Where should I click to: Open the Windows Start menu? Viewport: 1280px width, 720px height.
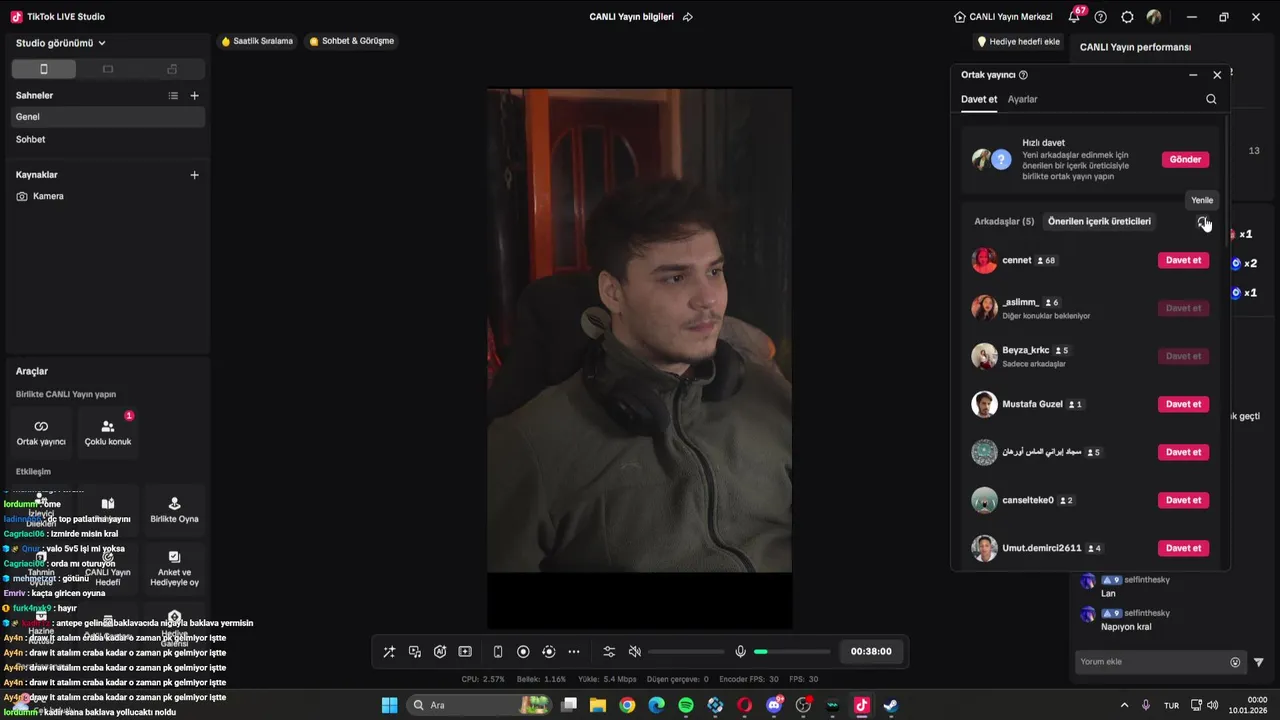coord(389,705)
